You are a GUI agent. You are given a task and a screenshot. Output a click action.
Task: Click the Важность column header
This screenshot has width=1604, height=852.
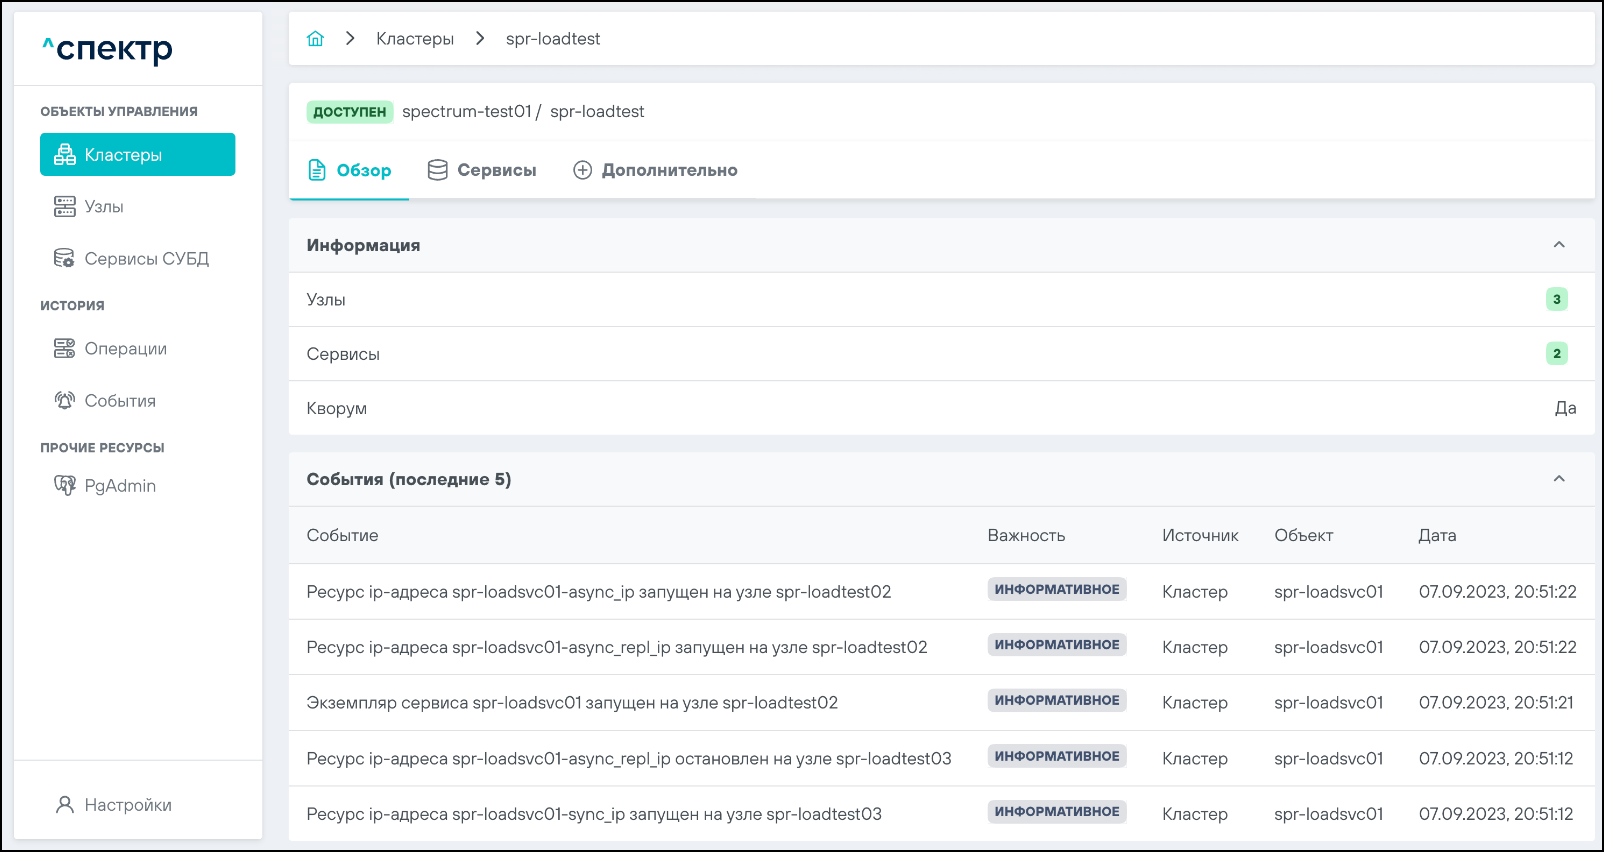click(1026, 536)
